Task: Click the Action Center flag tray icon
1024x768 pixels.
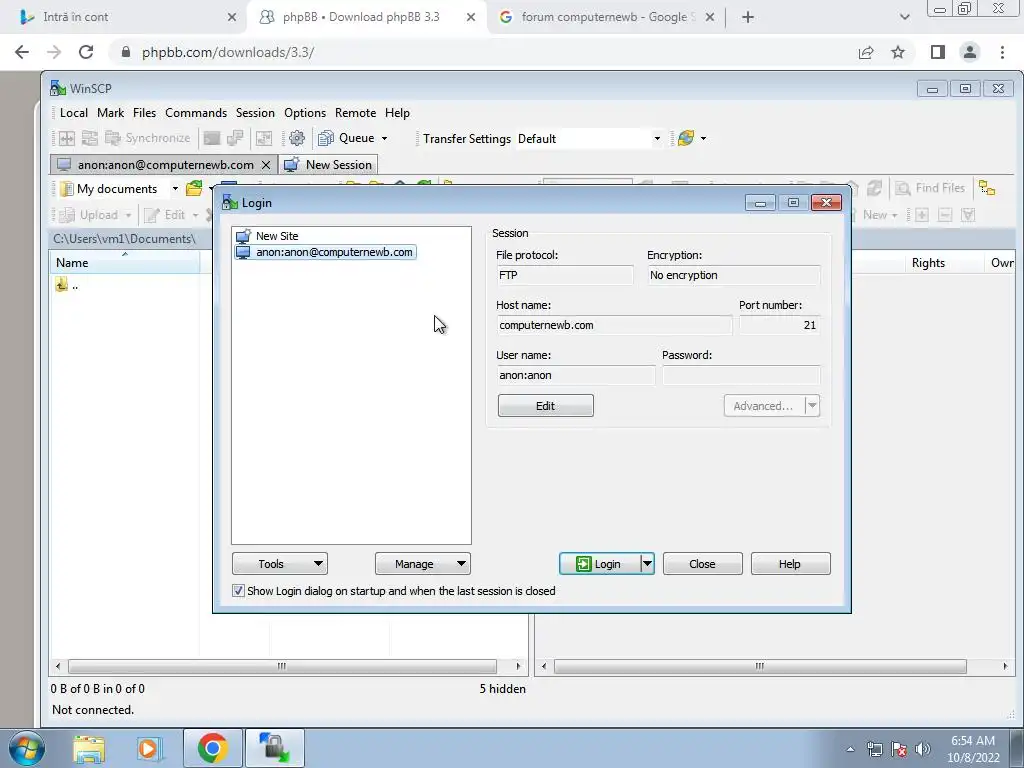Action: click(899, 749)
